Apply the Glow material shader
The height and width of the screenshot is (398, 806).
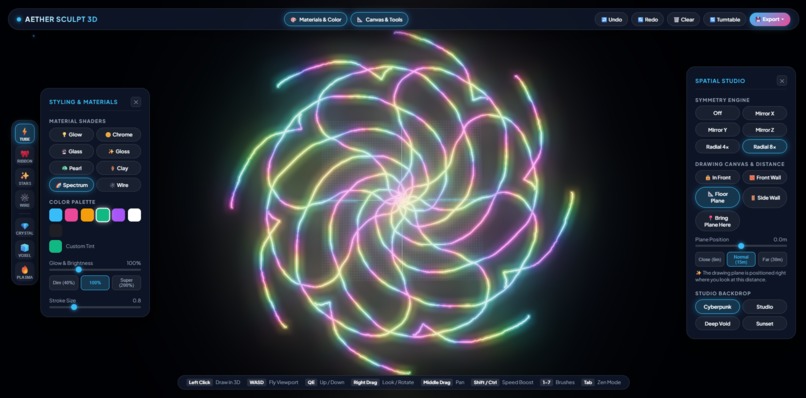pyautogui.click(x=71, y=135)
